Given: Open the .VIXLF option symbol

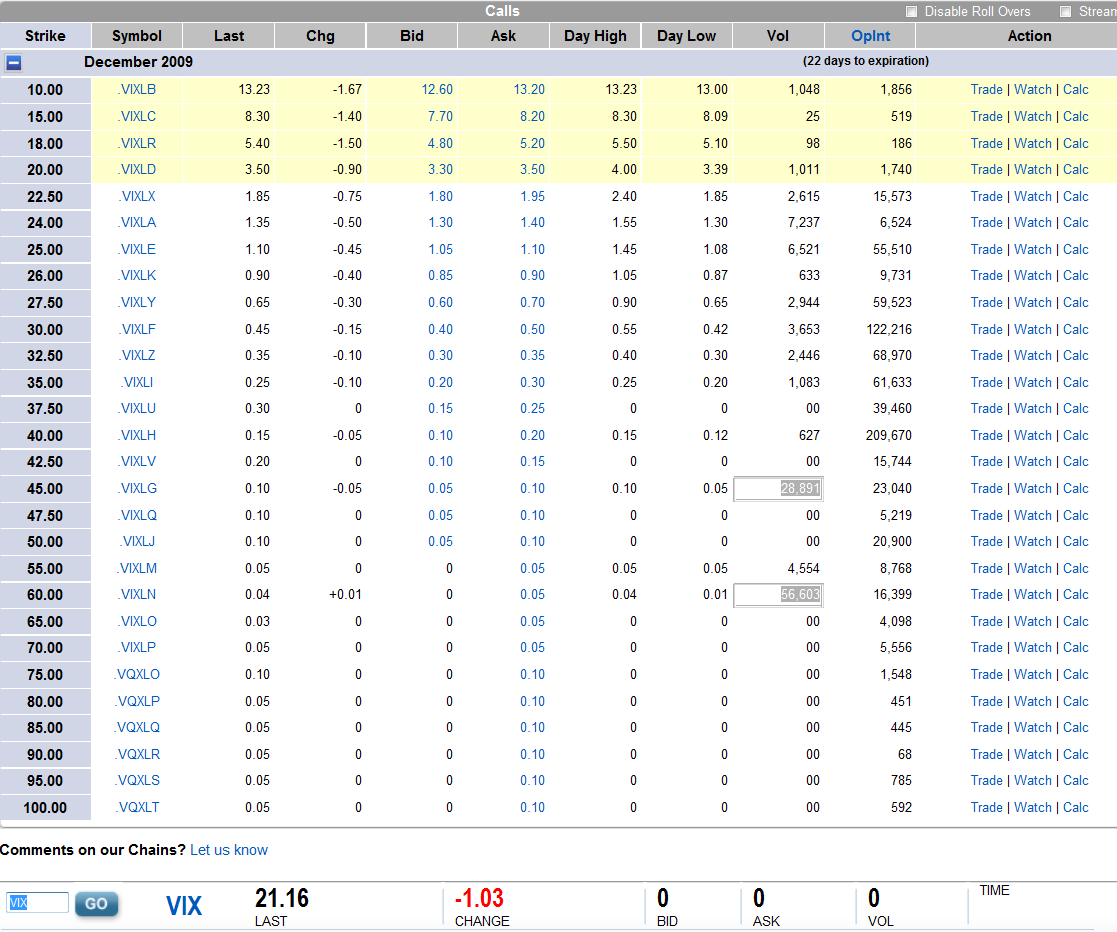Looking at the screenshot, I should [137, 330].
